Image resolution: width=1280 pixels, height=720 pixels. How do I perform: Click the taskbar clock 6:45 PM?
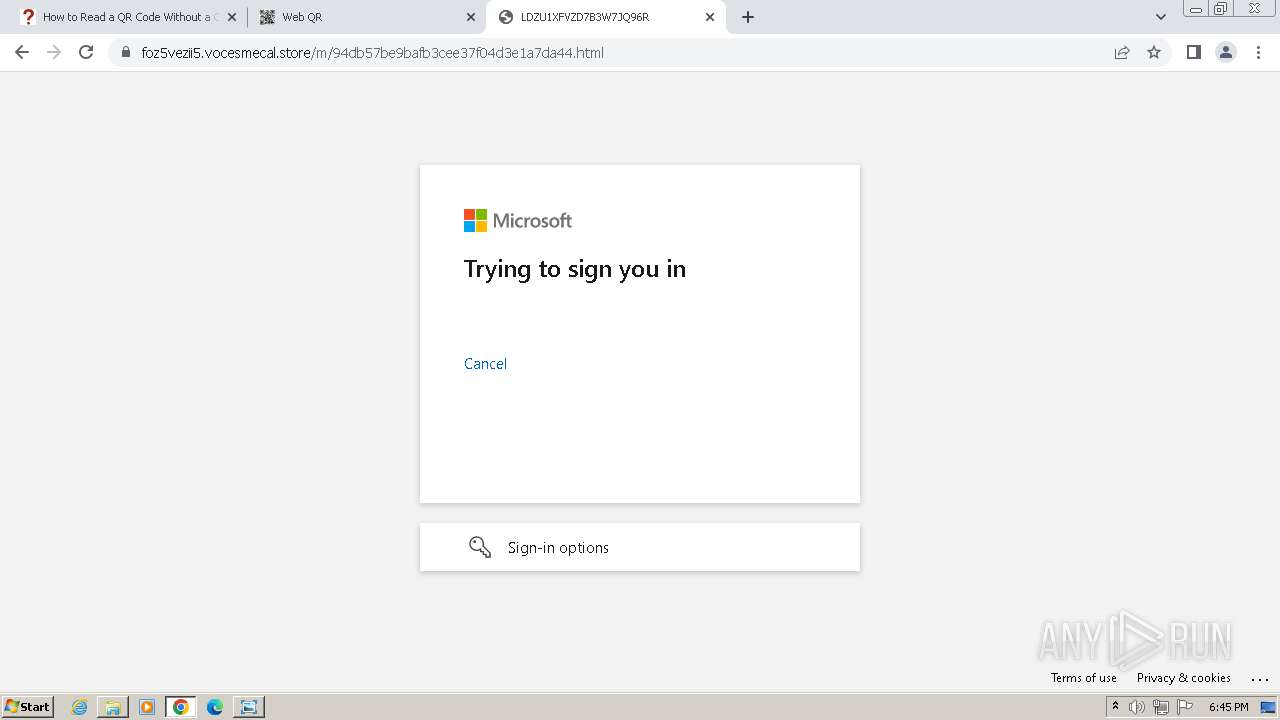pos(1228,707)
